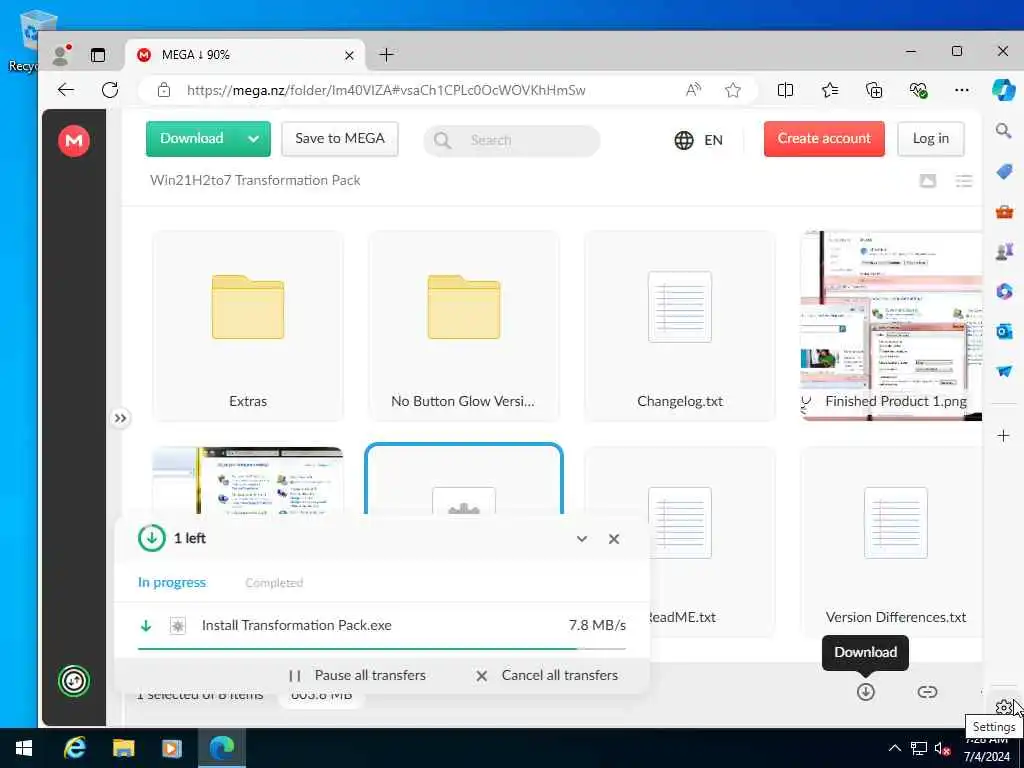Screen dimensions: 1024x768
Task: Open the Edge sidebar search icon
Action: 1004,131
